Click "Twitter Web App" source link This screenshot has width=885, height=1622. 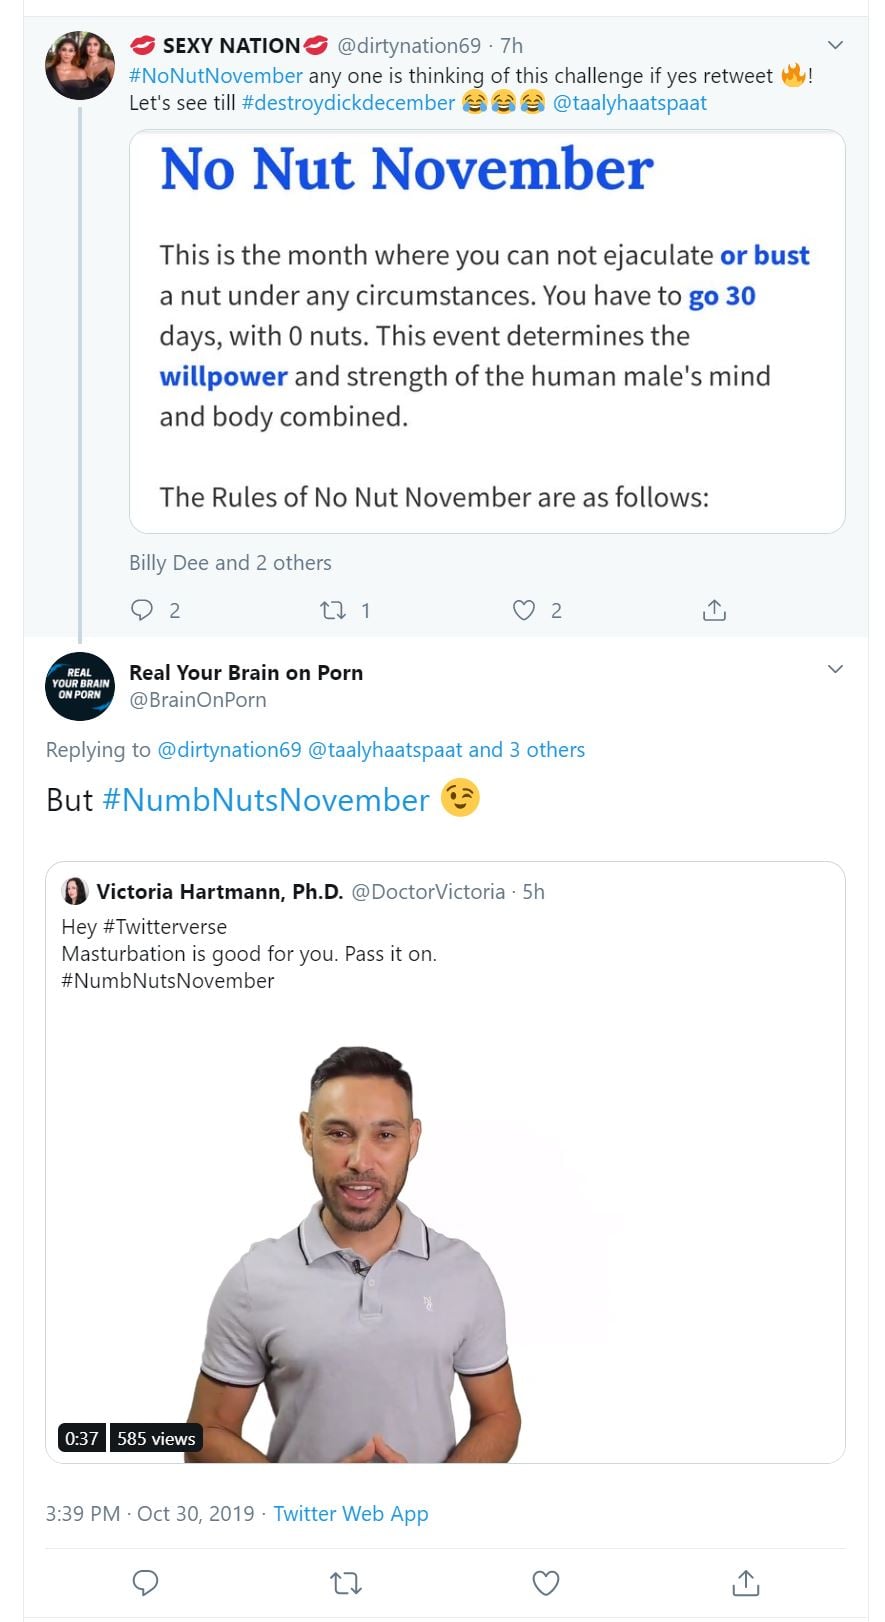click(x=350, y=1514)
